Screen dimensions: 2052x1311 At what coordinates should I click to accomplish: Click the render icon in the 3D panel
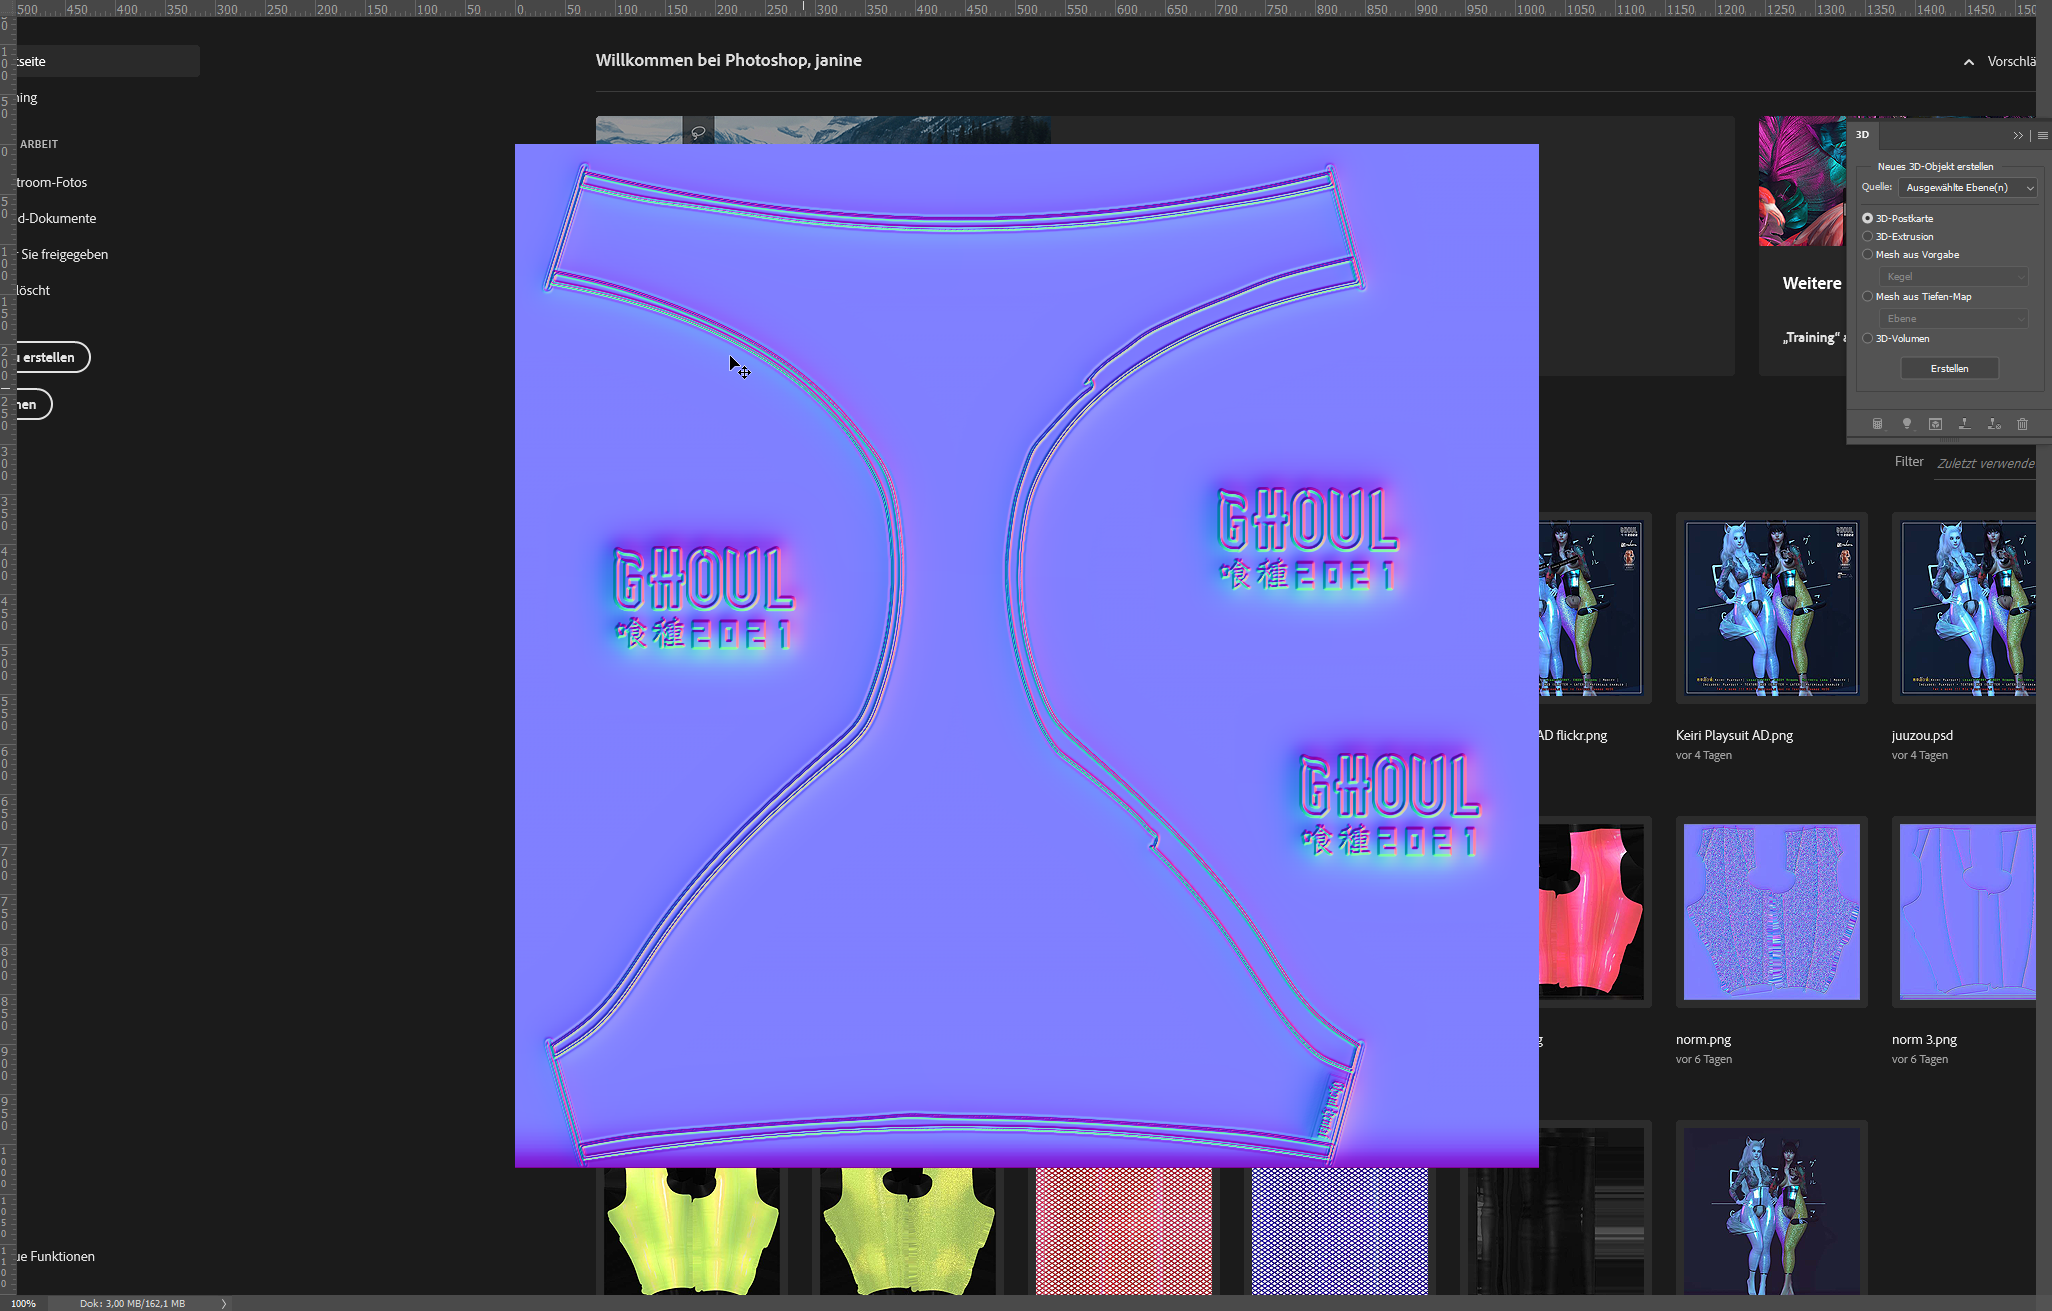(x=1877, y=424)
